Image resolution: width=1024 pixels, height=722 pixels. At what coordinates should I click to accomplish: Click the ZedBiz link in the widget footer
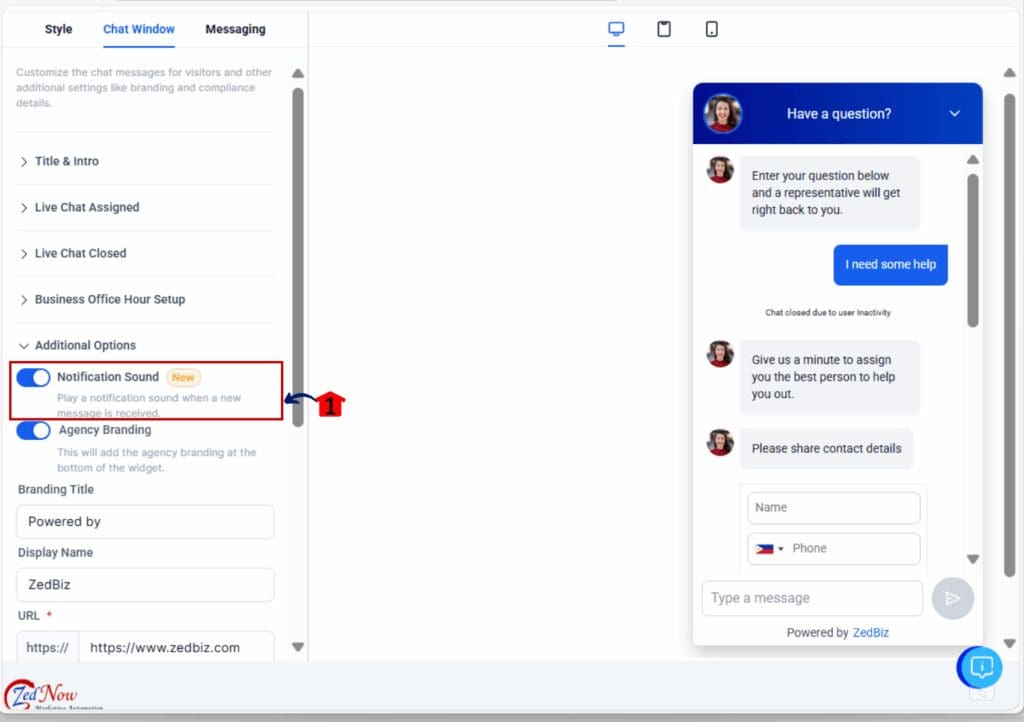[870, 632]
